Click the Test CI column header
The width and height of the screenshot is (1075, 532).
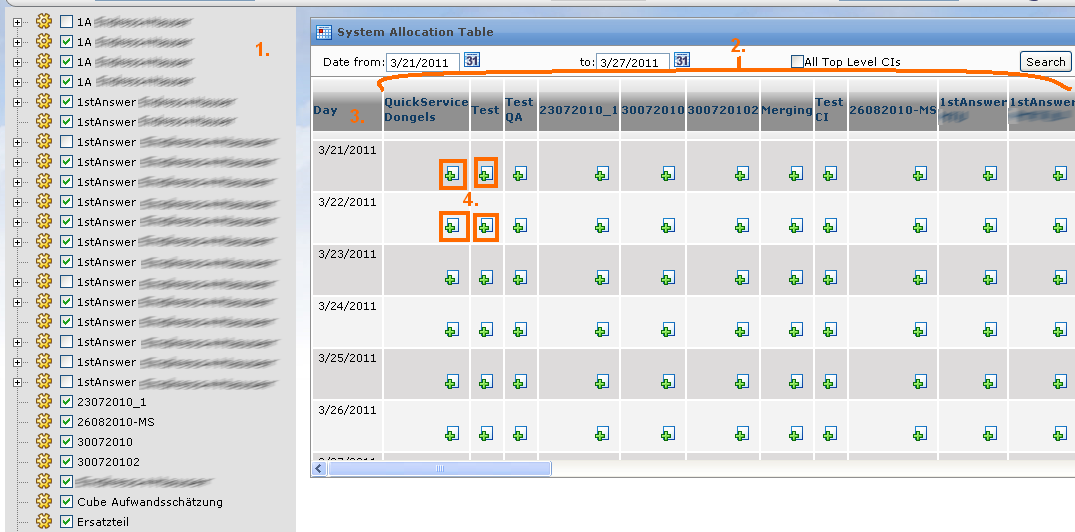tap(829, 109)
